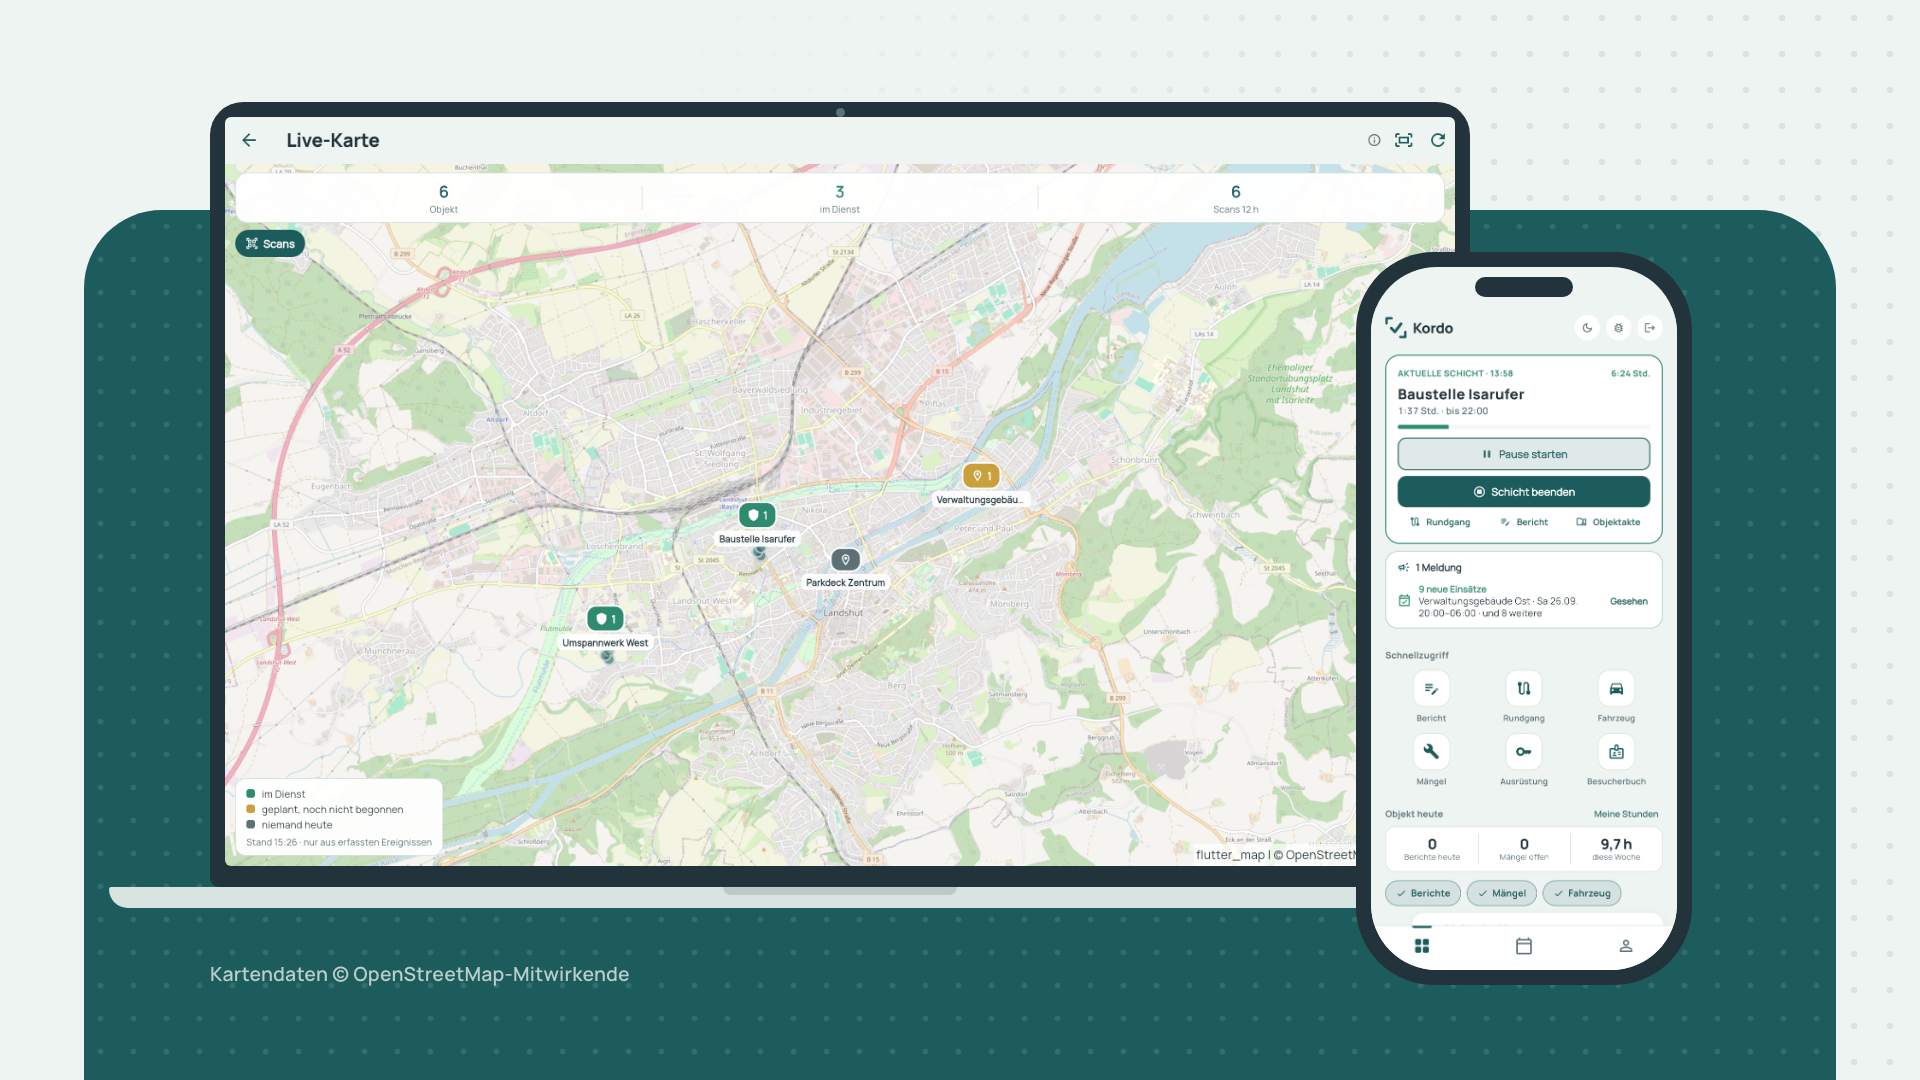Click the 3 im Dienst counter
Screen dimensions: 1920x1080
point(839,198)
